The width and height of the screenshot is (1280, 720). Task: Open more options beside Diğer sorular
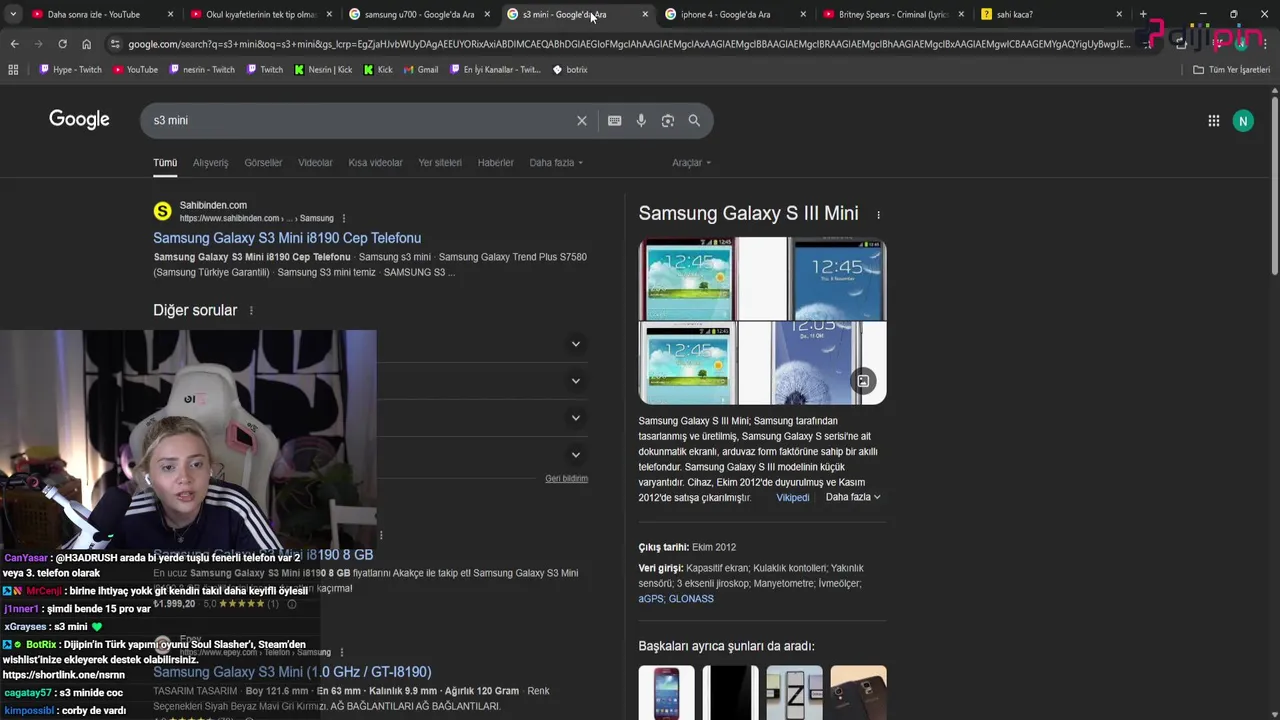[251, 311]
